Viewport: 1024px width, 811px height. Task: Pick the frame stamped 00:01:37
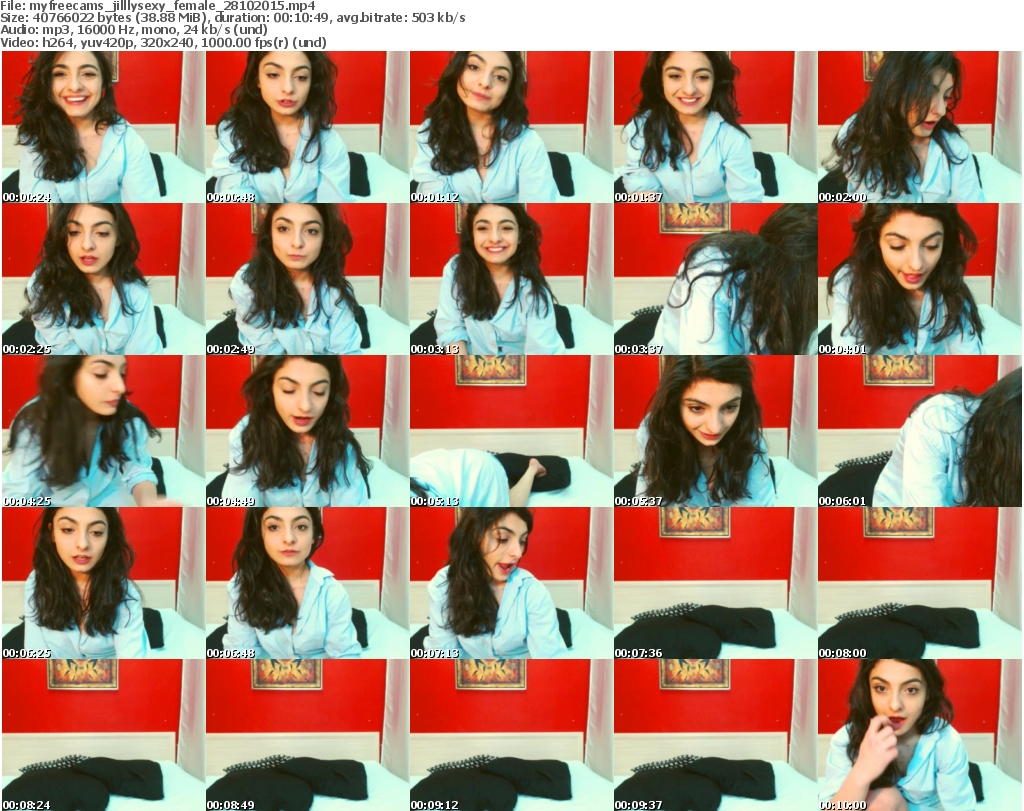715,127
